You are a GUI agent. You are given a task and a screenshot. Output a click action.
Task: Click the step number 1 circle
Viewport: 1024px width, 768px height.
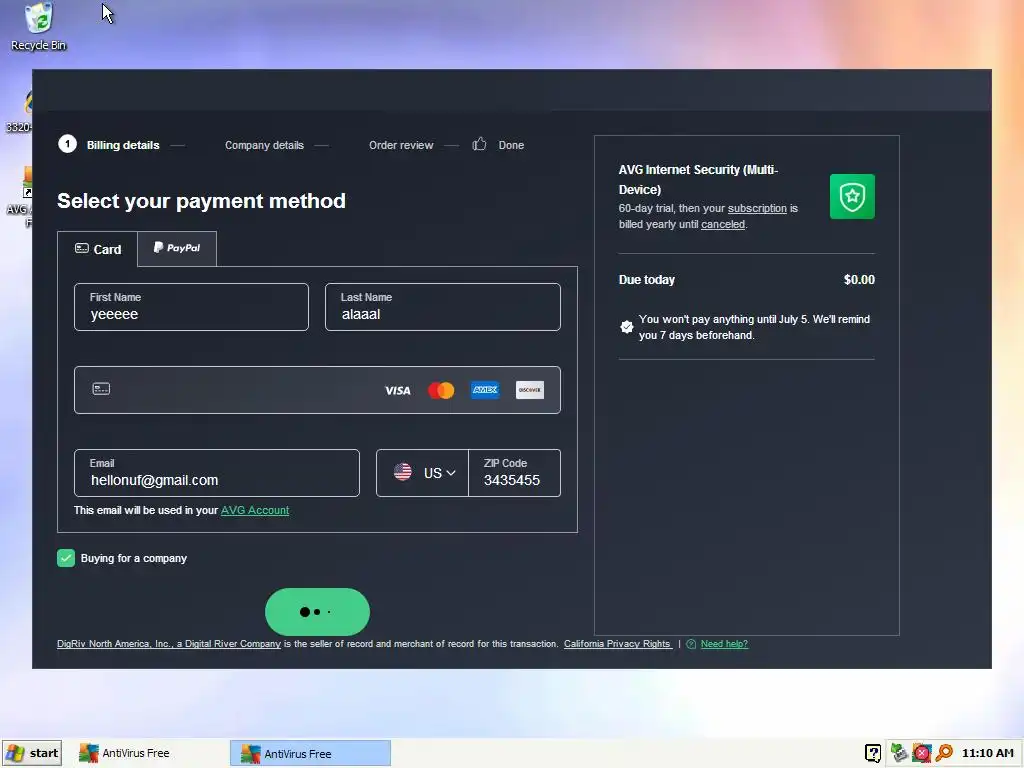click(x=67, y=144)
